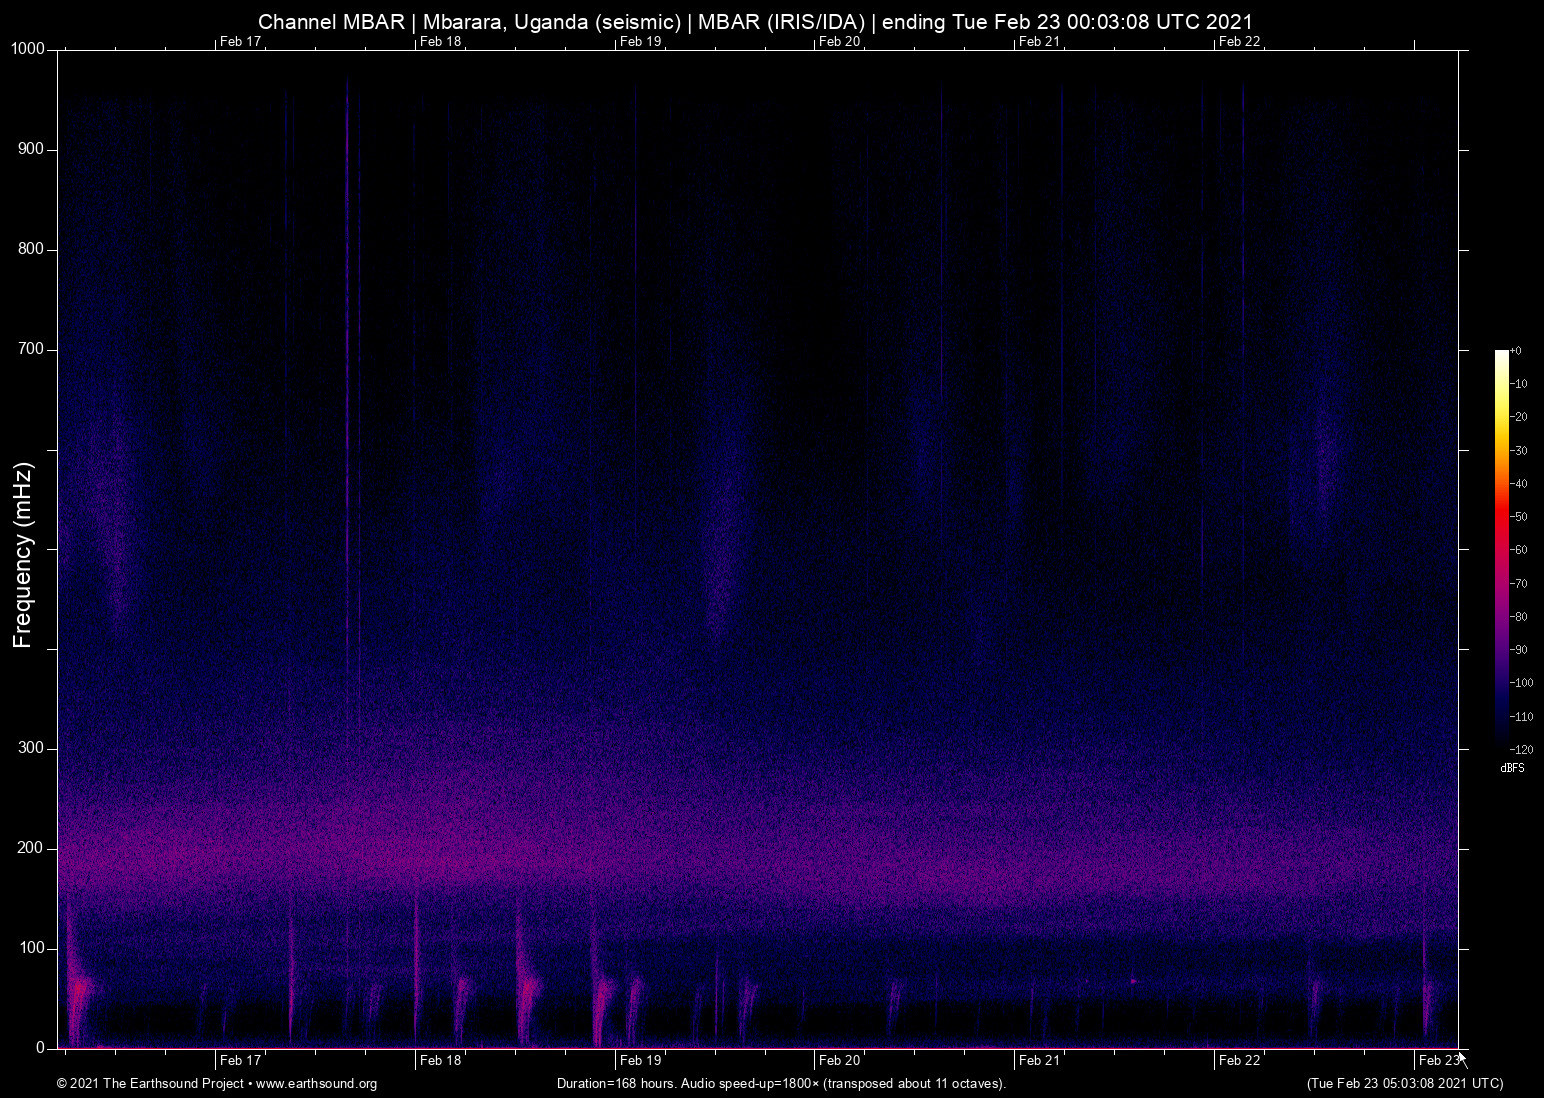Click the Feb 17 date label on bottom axis
This screenshot has width=1544, height=1098.
point(238,1060)
